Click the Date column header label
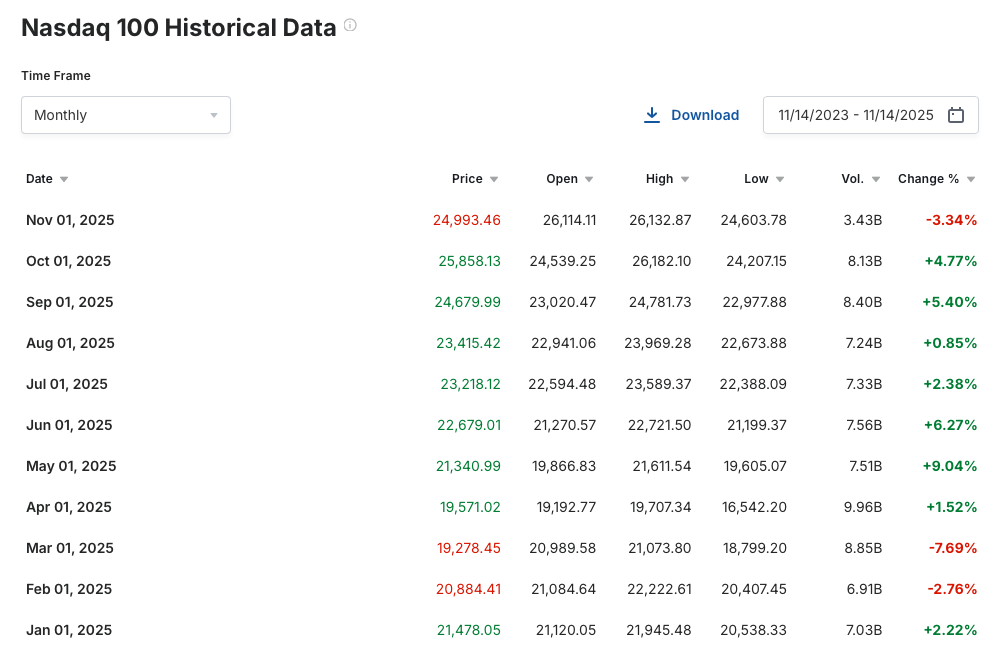Image resolution: width=994 pixels, height=656 pixels. point(39,179)
